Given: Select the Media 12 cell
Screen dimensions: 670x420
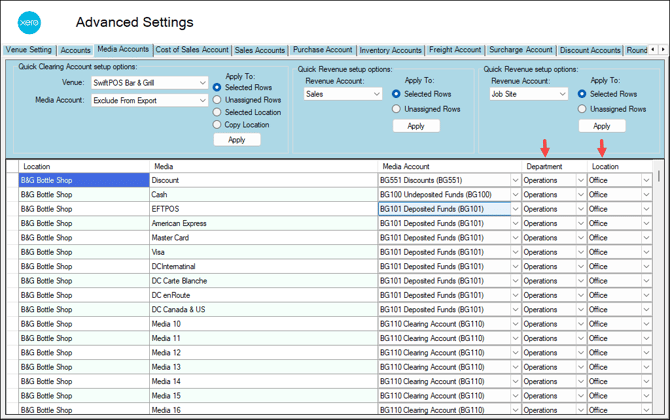Looking at the screenshot, I should (263, 352).
